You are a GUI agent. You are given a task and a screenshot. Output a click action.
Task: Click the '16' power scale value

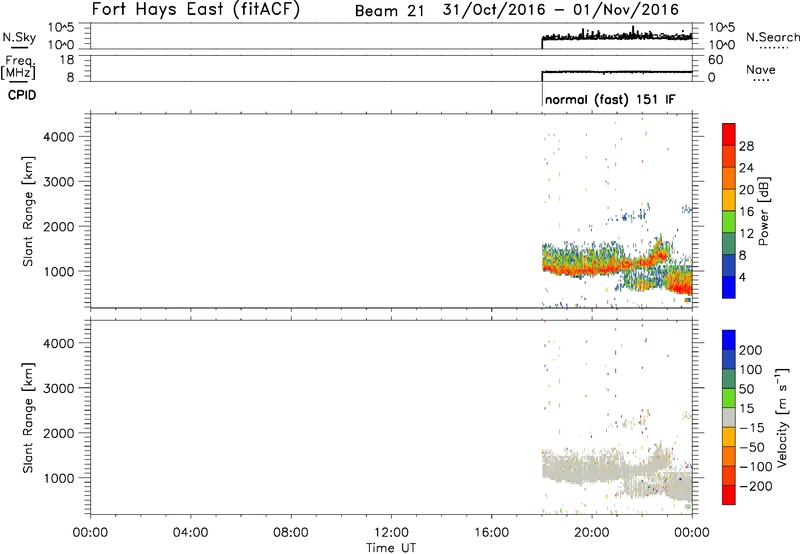(746, 212)
